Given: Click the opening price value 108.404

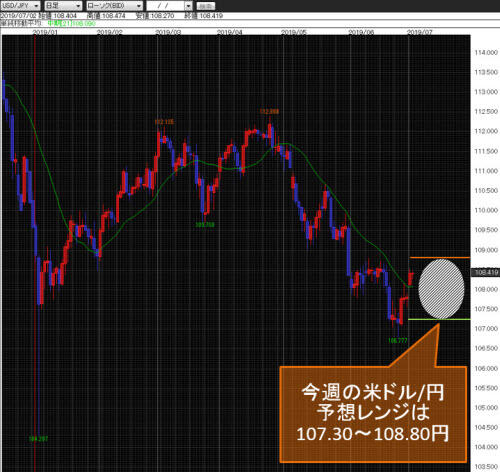Looking at the screenshot, I should pyautogui.click(x=65, y=16).
